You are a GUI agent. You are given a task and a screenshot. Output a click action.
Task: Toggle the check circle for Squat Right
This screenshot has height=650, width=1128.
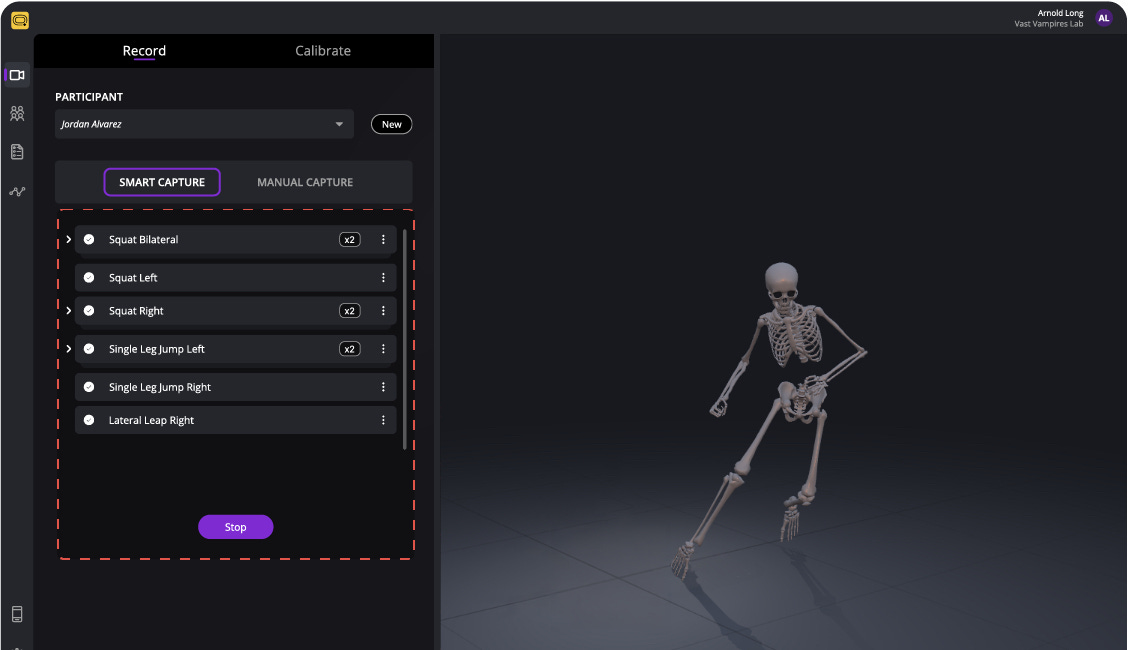[89, 311]
